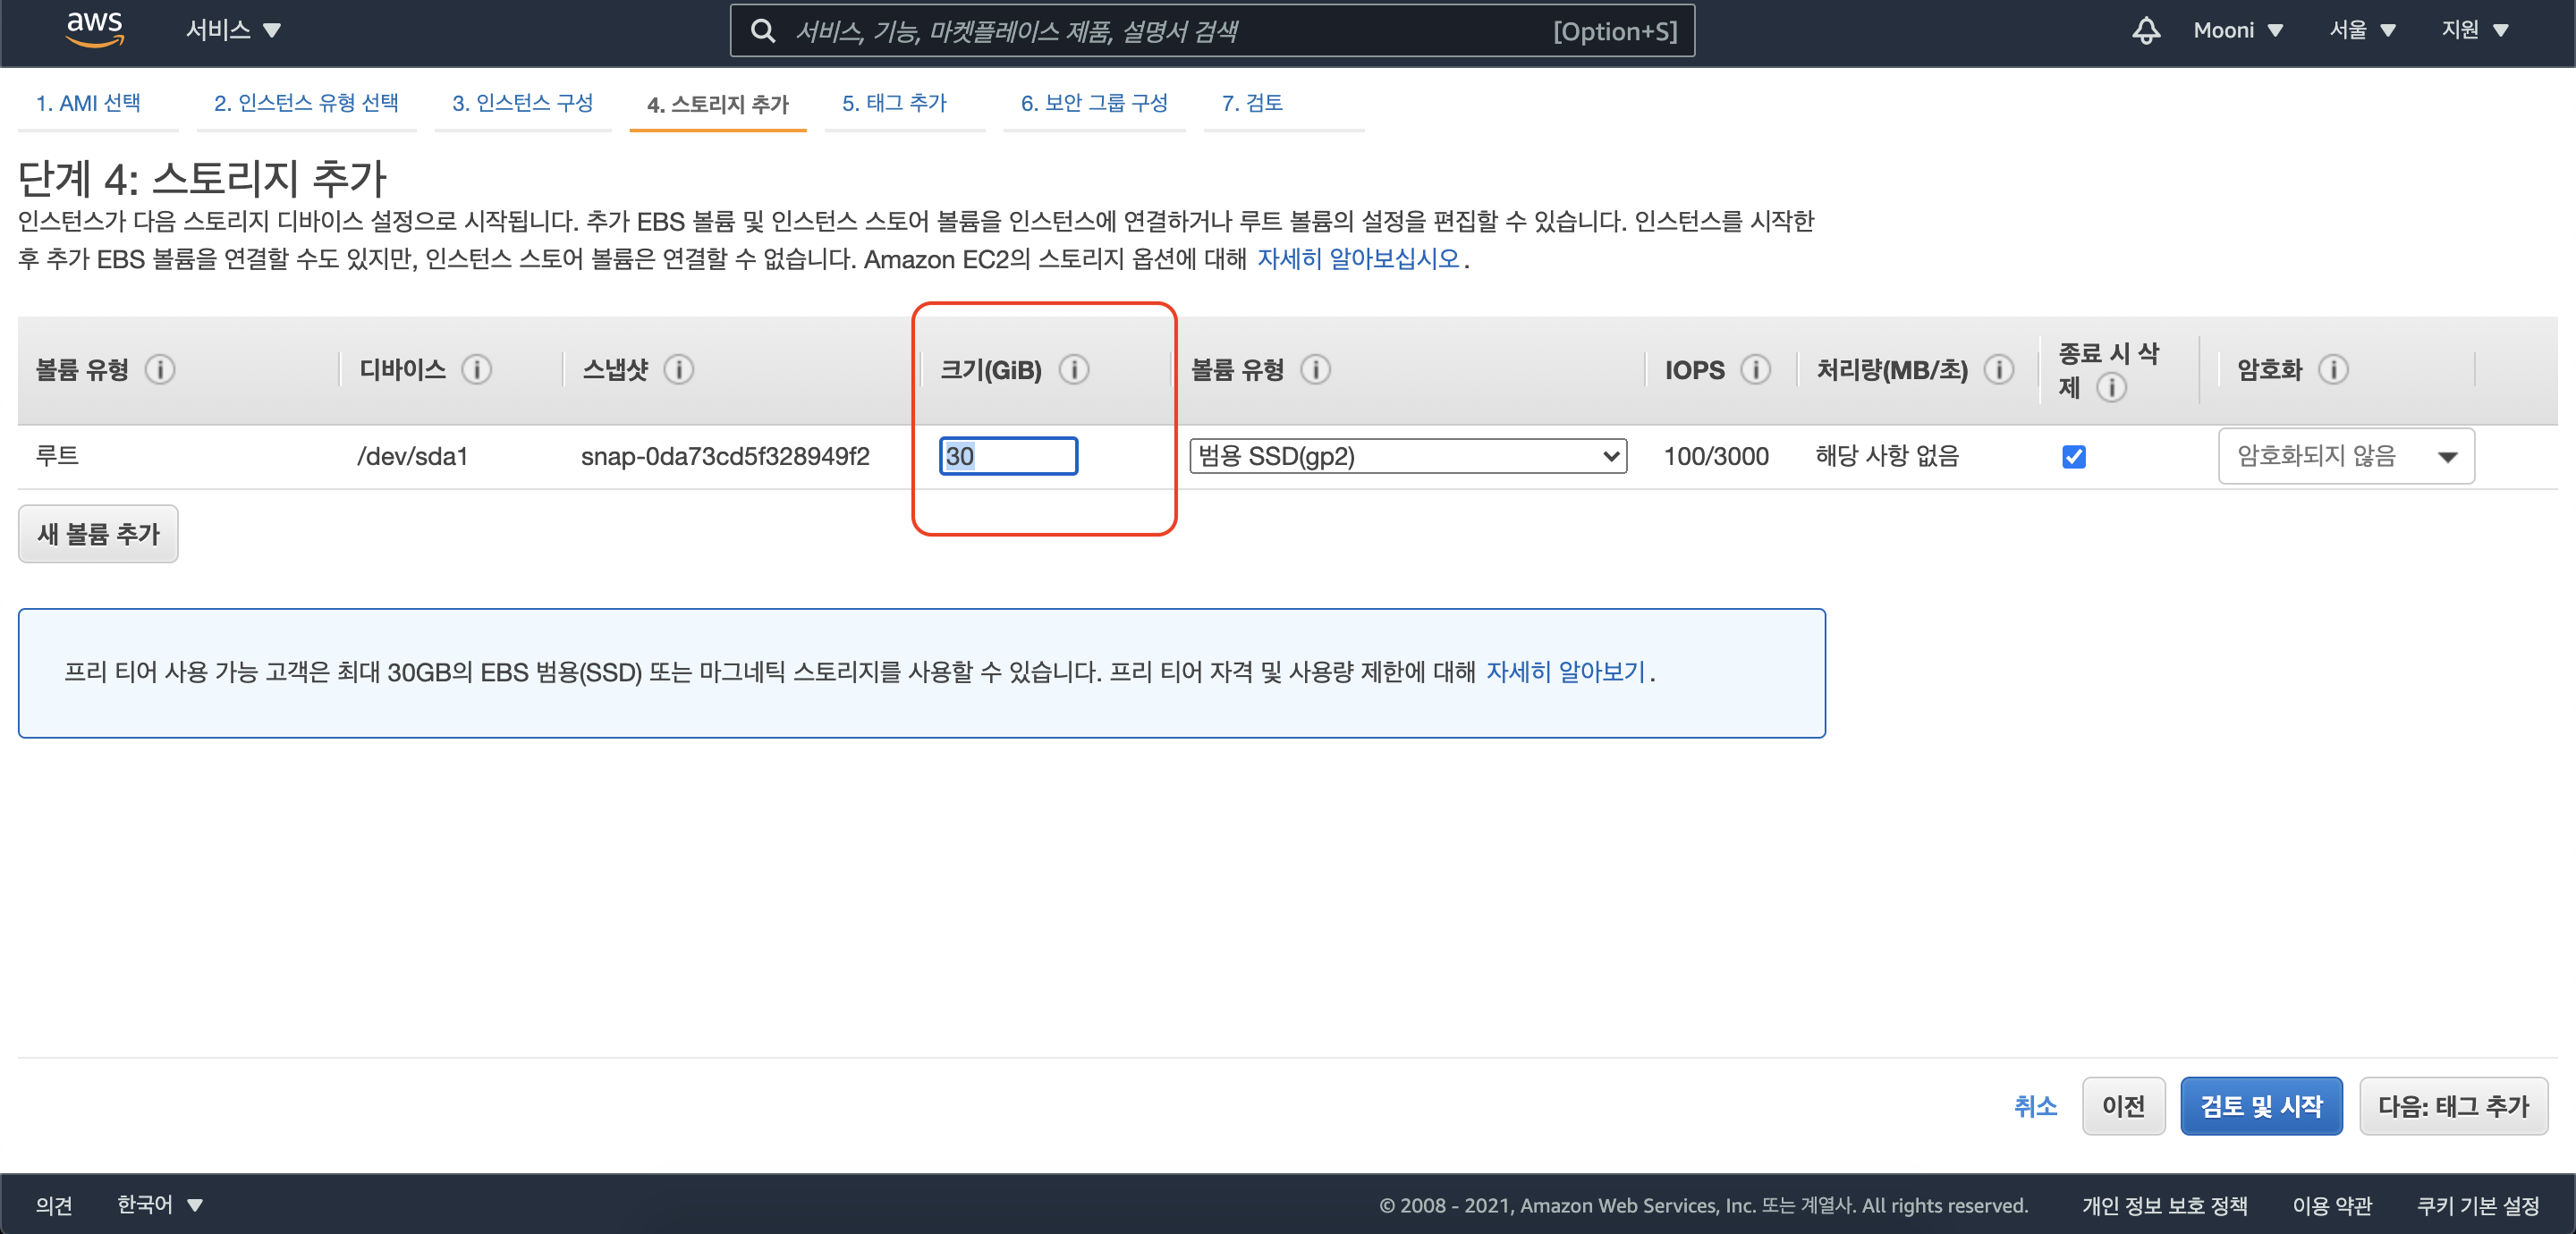
Task: Expand the 한국어 language selector
Action: coord(160,1205)
